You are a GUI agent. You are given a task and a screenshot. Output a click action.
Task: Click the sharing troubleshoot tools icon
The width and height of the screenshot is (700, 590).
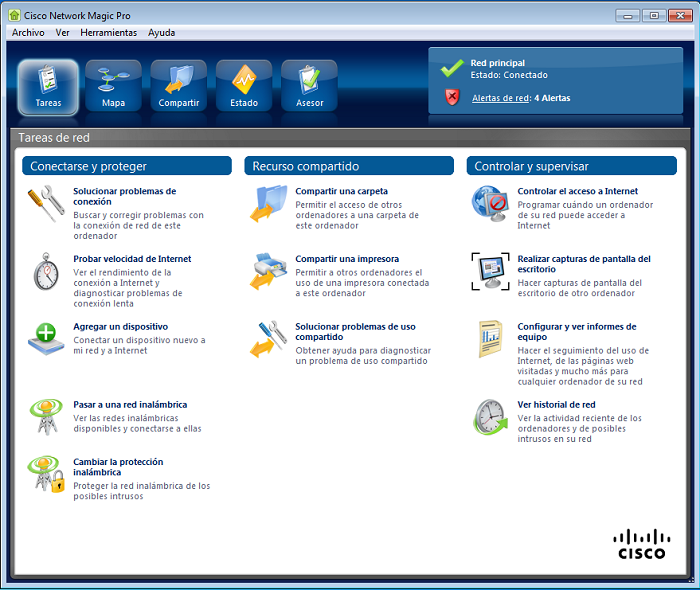(x=268, y=339)
